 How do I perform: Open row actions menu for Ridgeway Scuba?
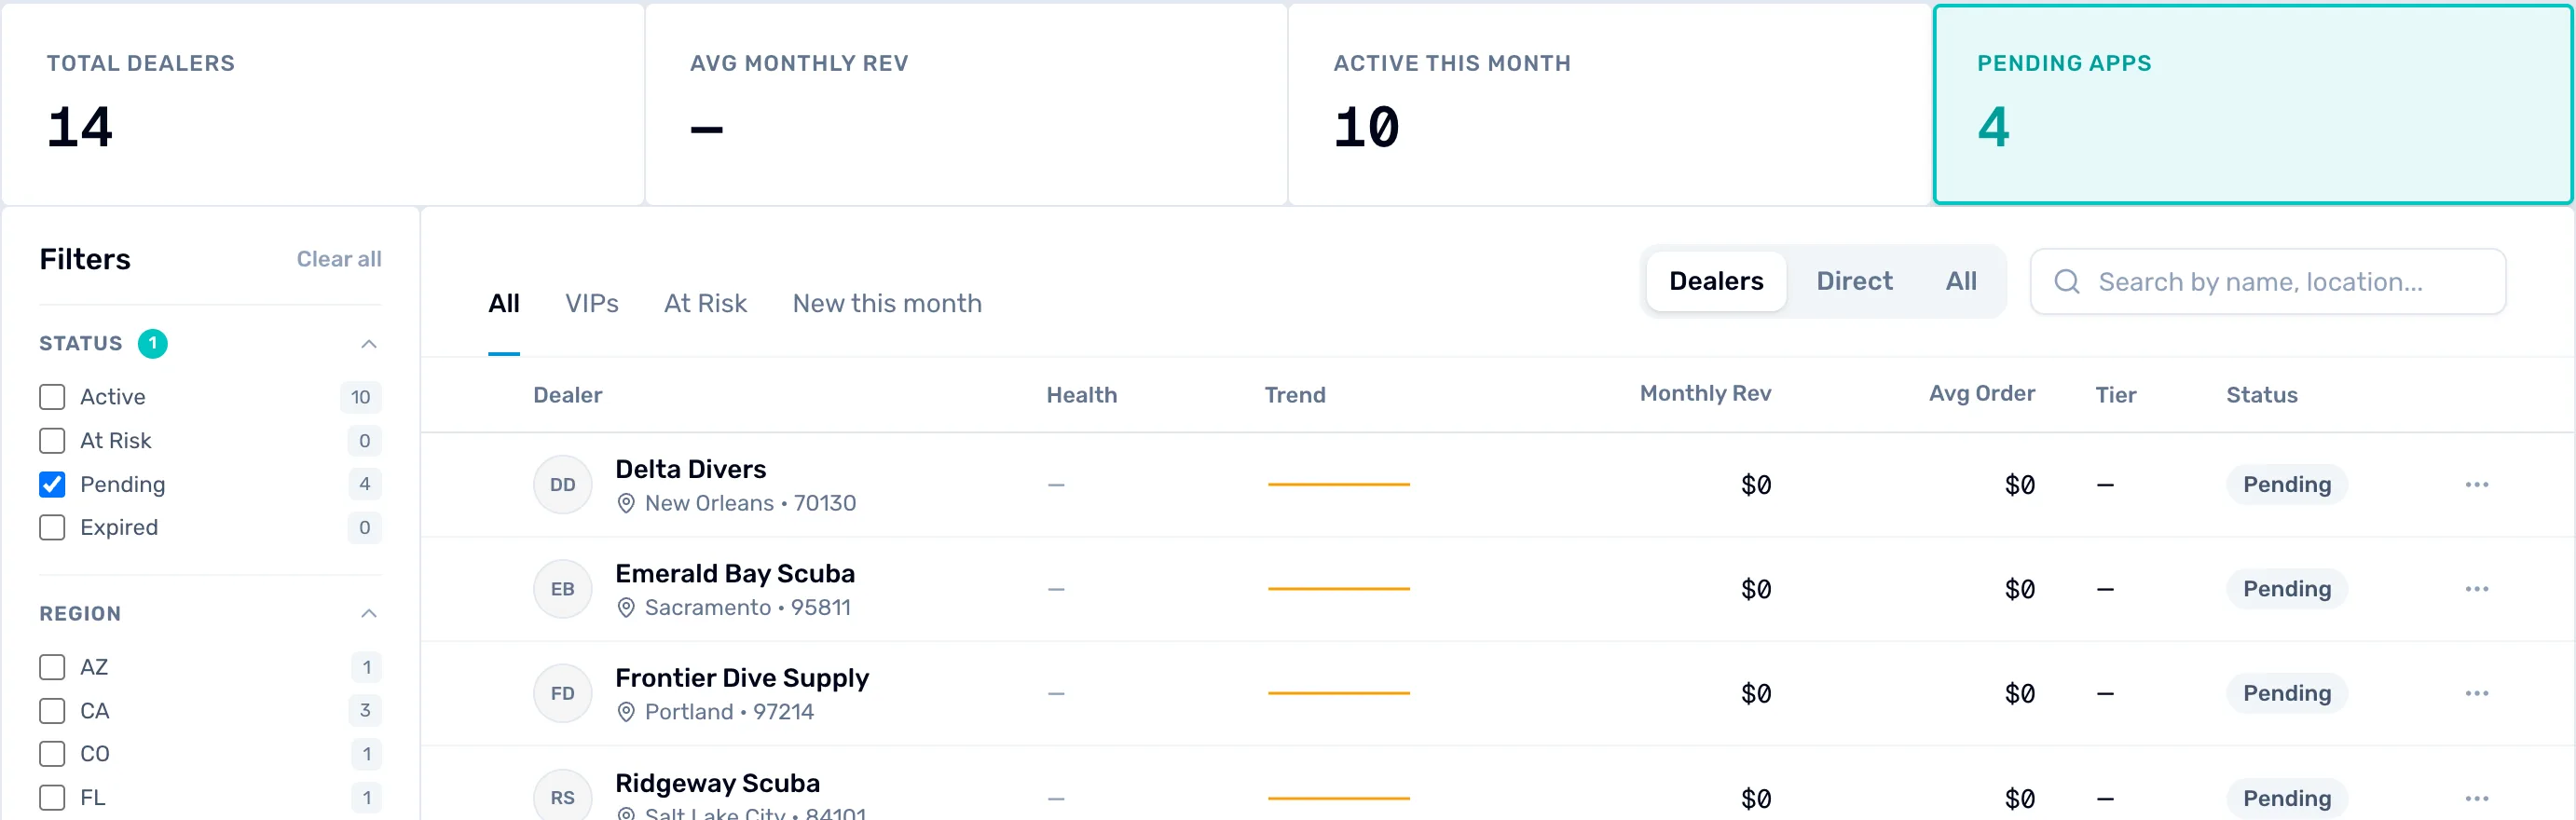tap(2476, 798)
